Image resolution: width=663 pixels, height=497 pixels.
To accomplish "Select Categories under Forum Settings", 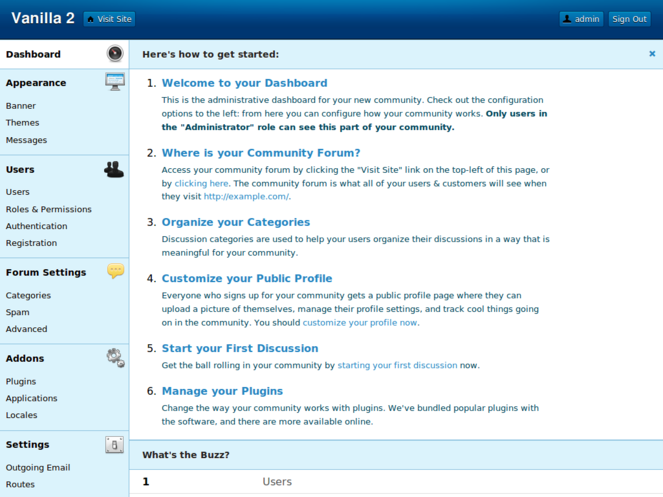I will pyautogui.click(x=28, y=295).
